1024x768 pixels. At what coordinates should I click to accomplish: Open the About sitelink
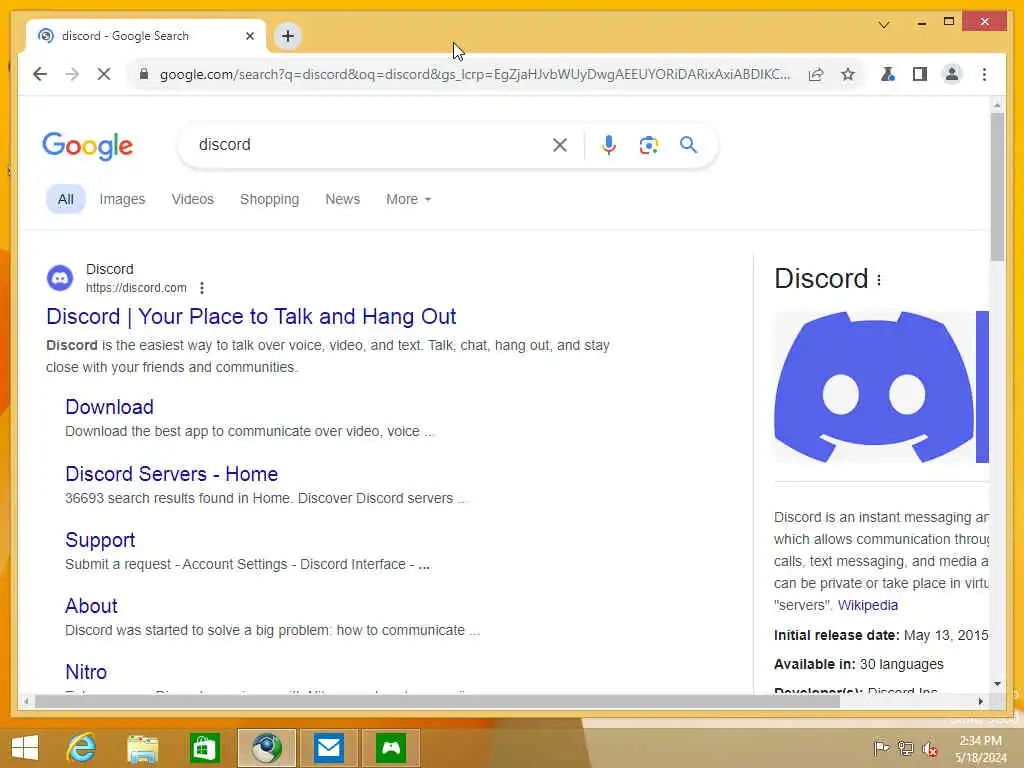click(x=91, y=606)
